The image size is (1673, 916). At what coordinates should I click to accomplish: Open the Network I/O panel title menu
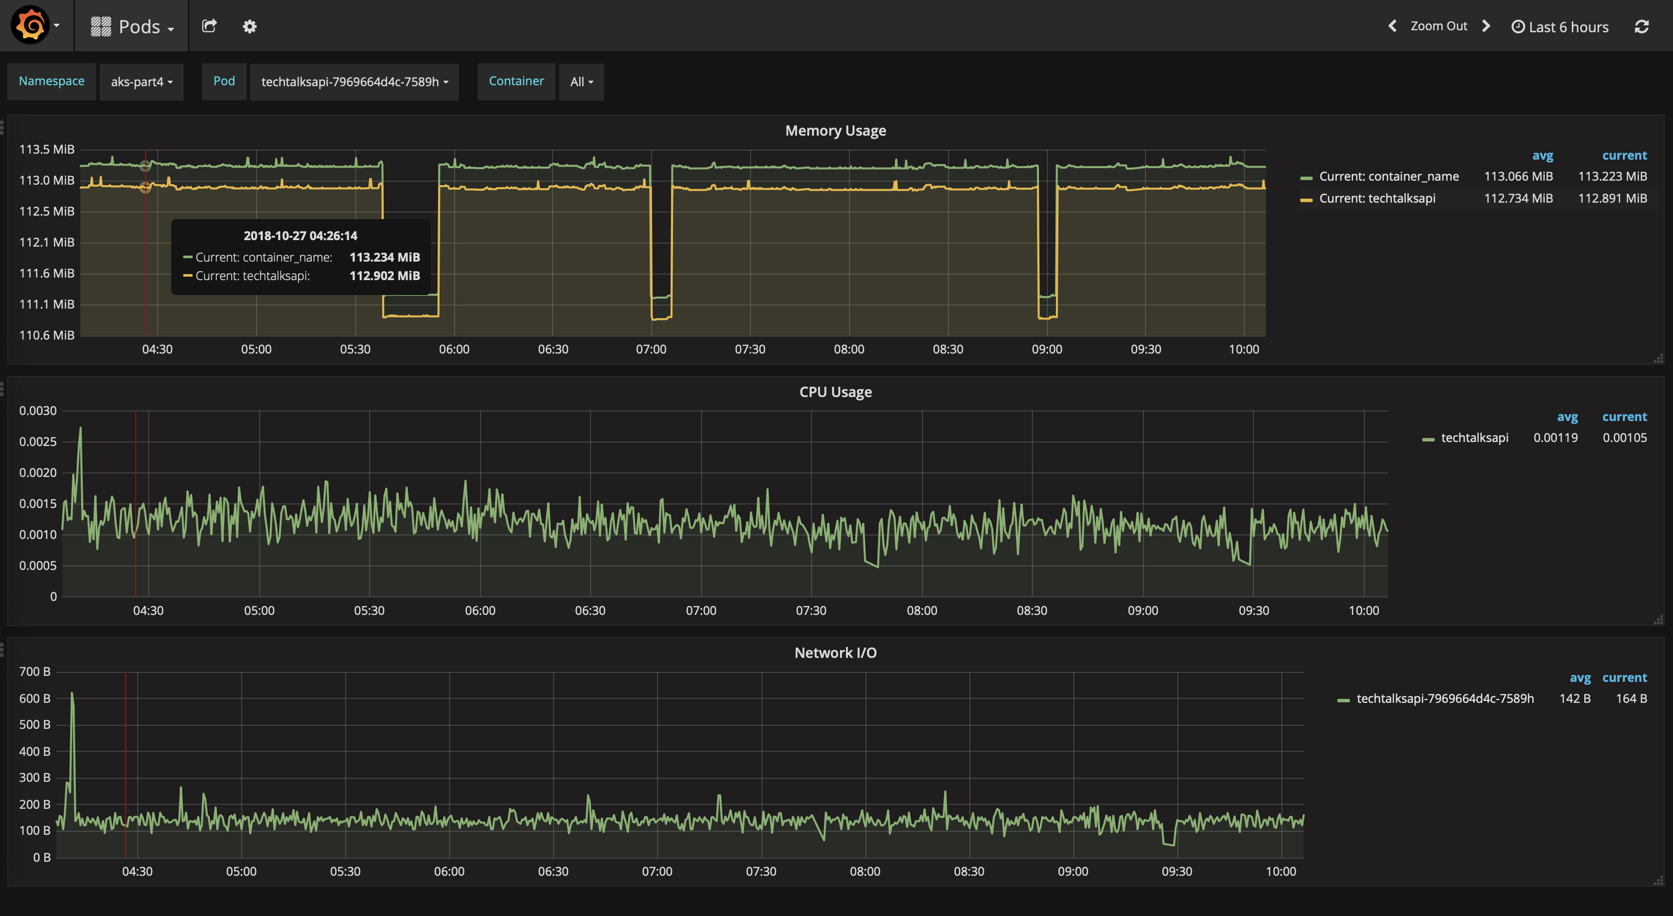(835, 653)
